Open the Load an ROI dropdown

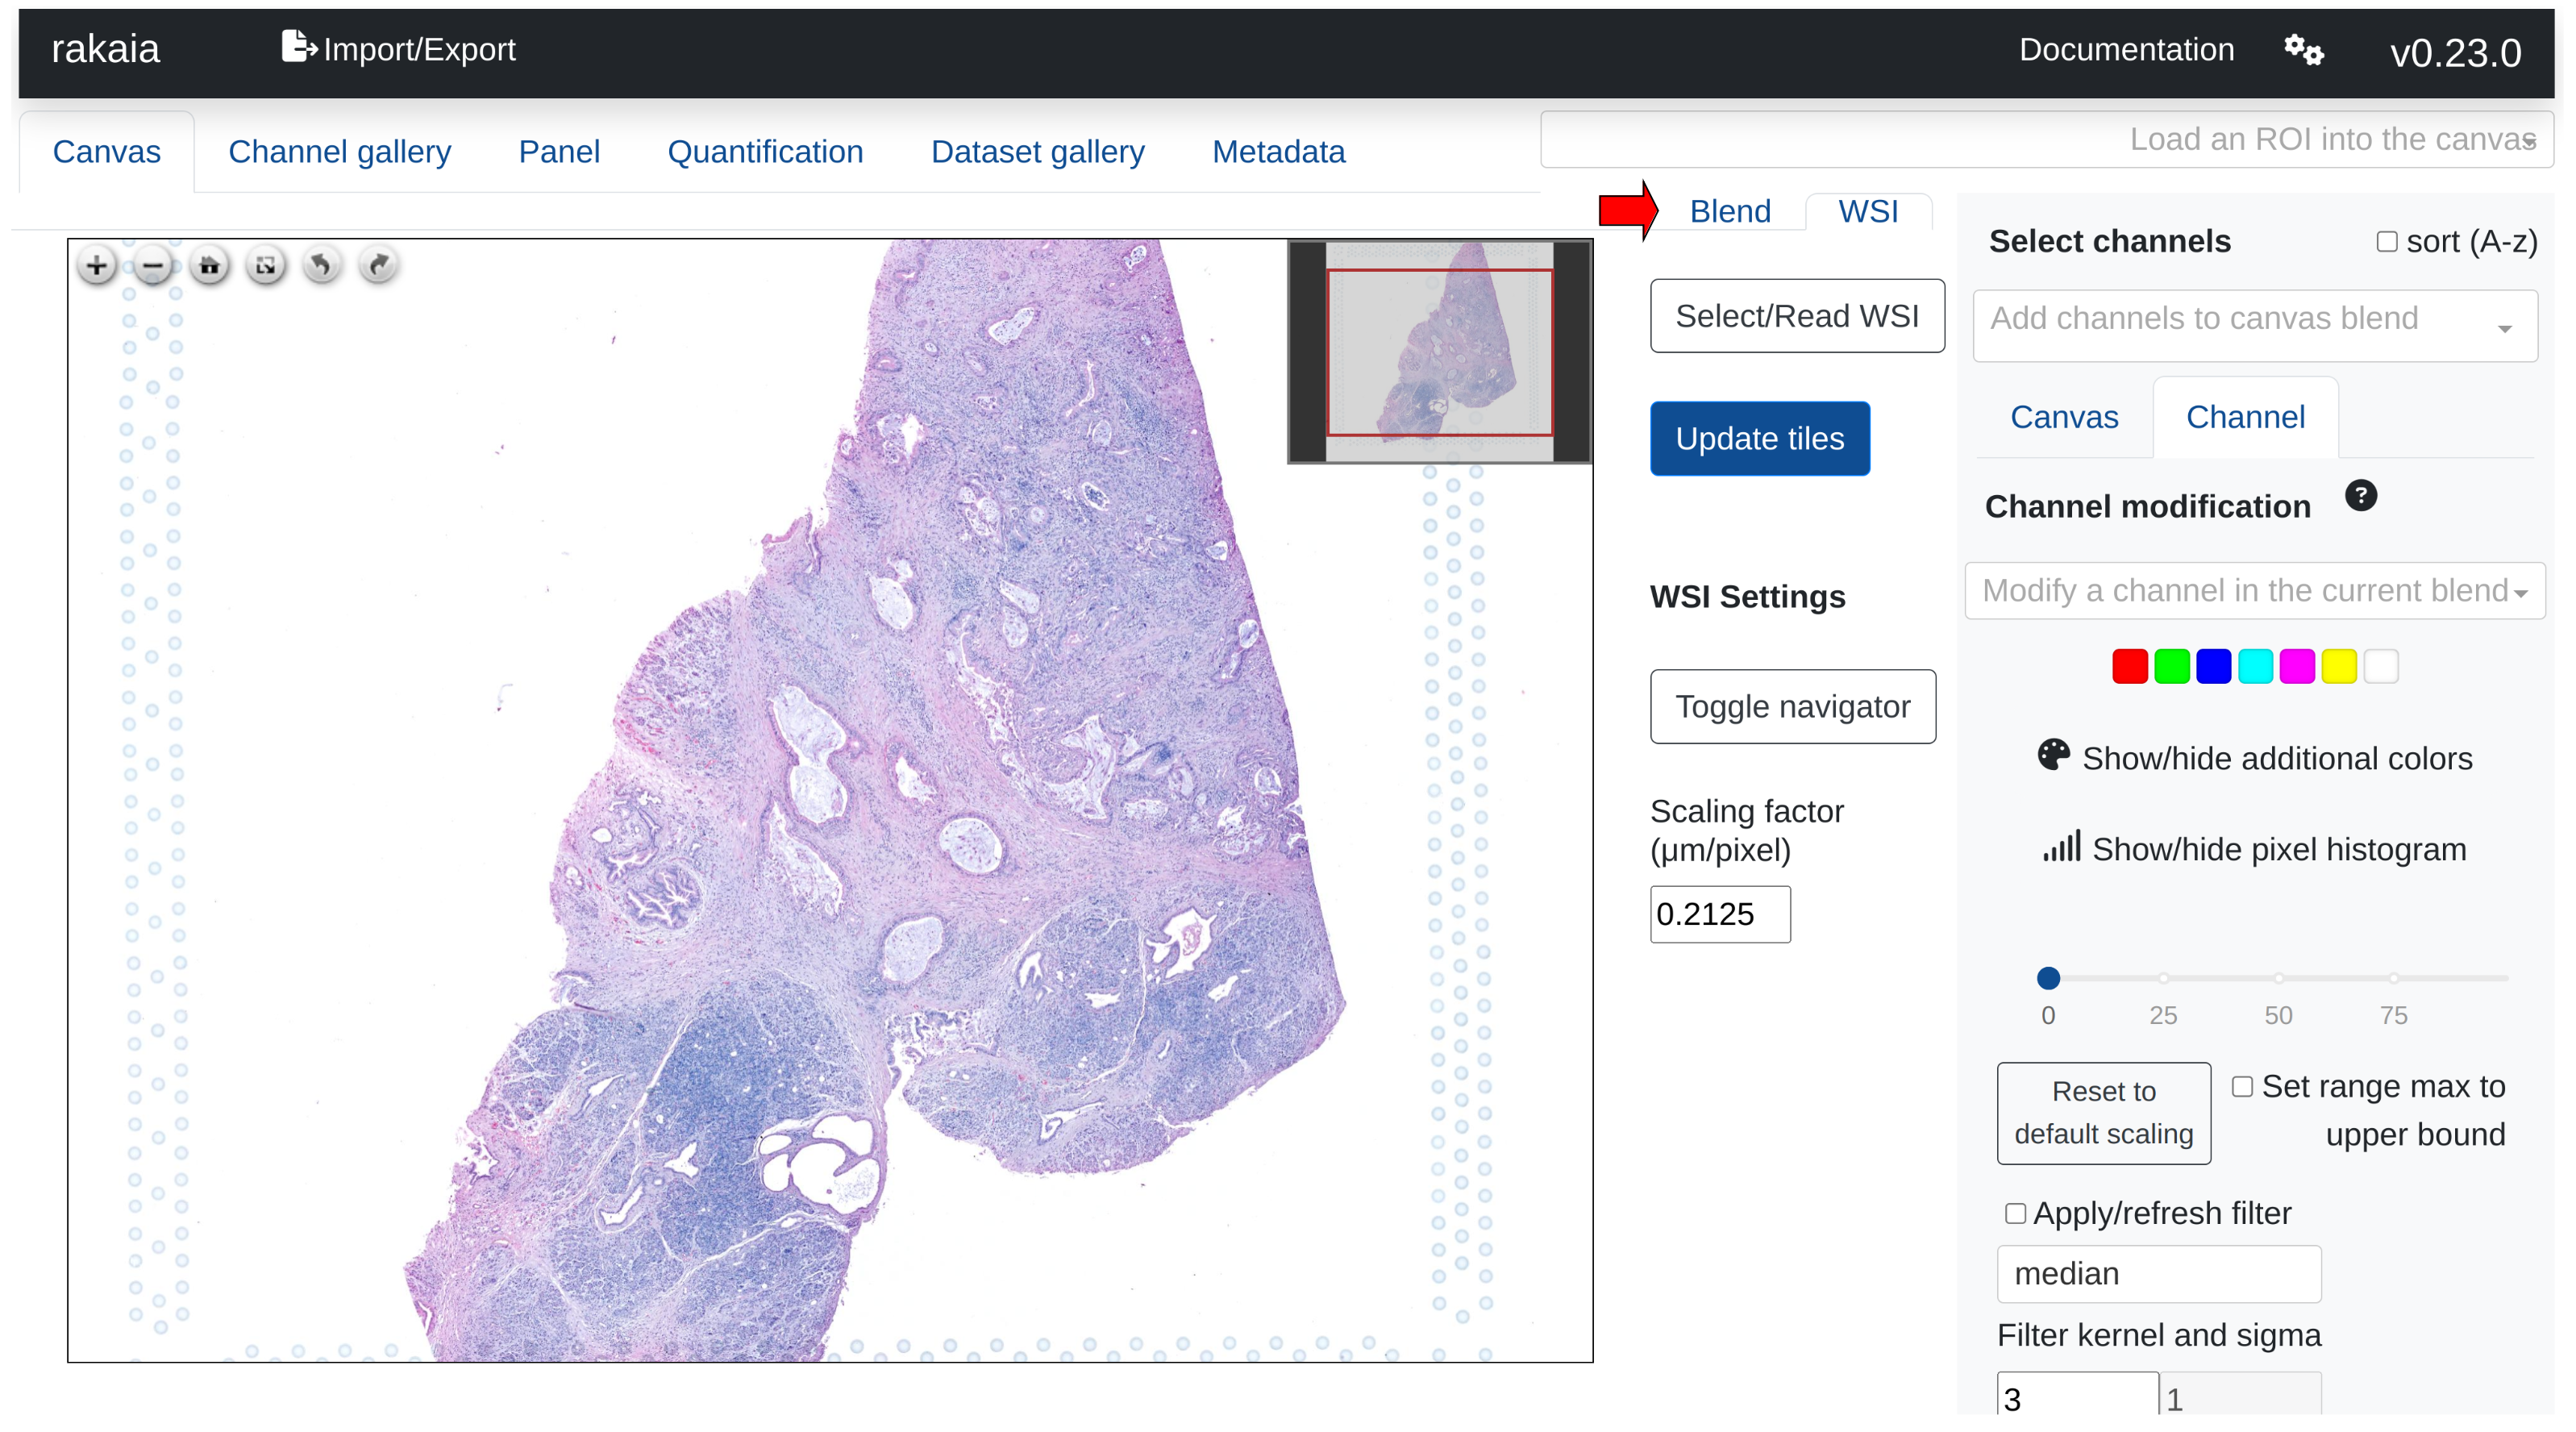(x=2046, y=140)
